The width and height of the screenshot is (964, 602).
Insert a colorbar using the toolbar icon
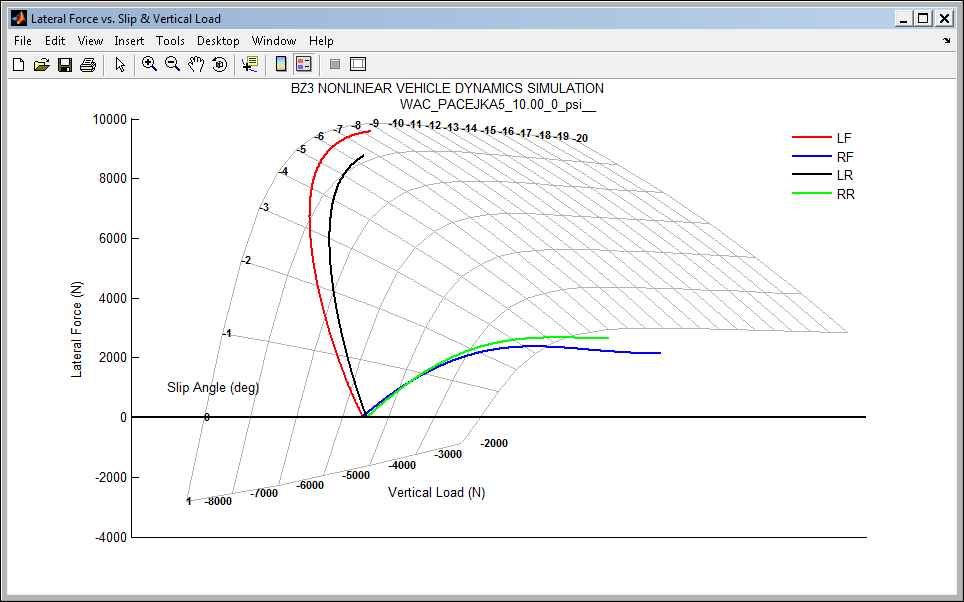tap(281, 64)
